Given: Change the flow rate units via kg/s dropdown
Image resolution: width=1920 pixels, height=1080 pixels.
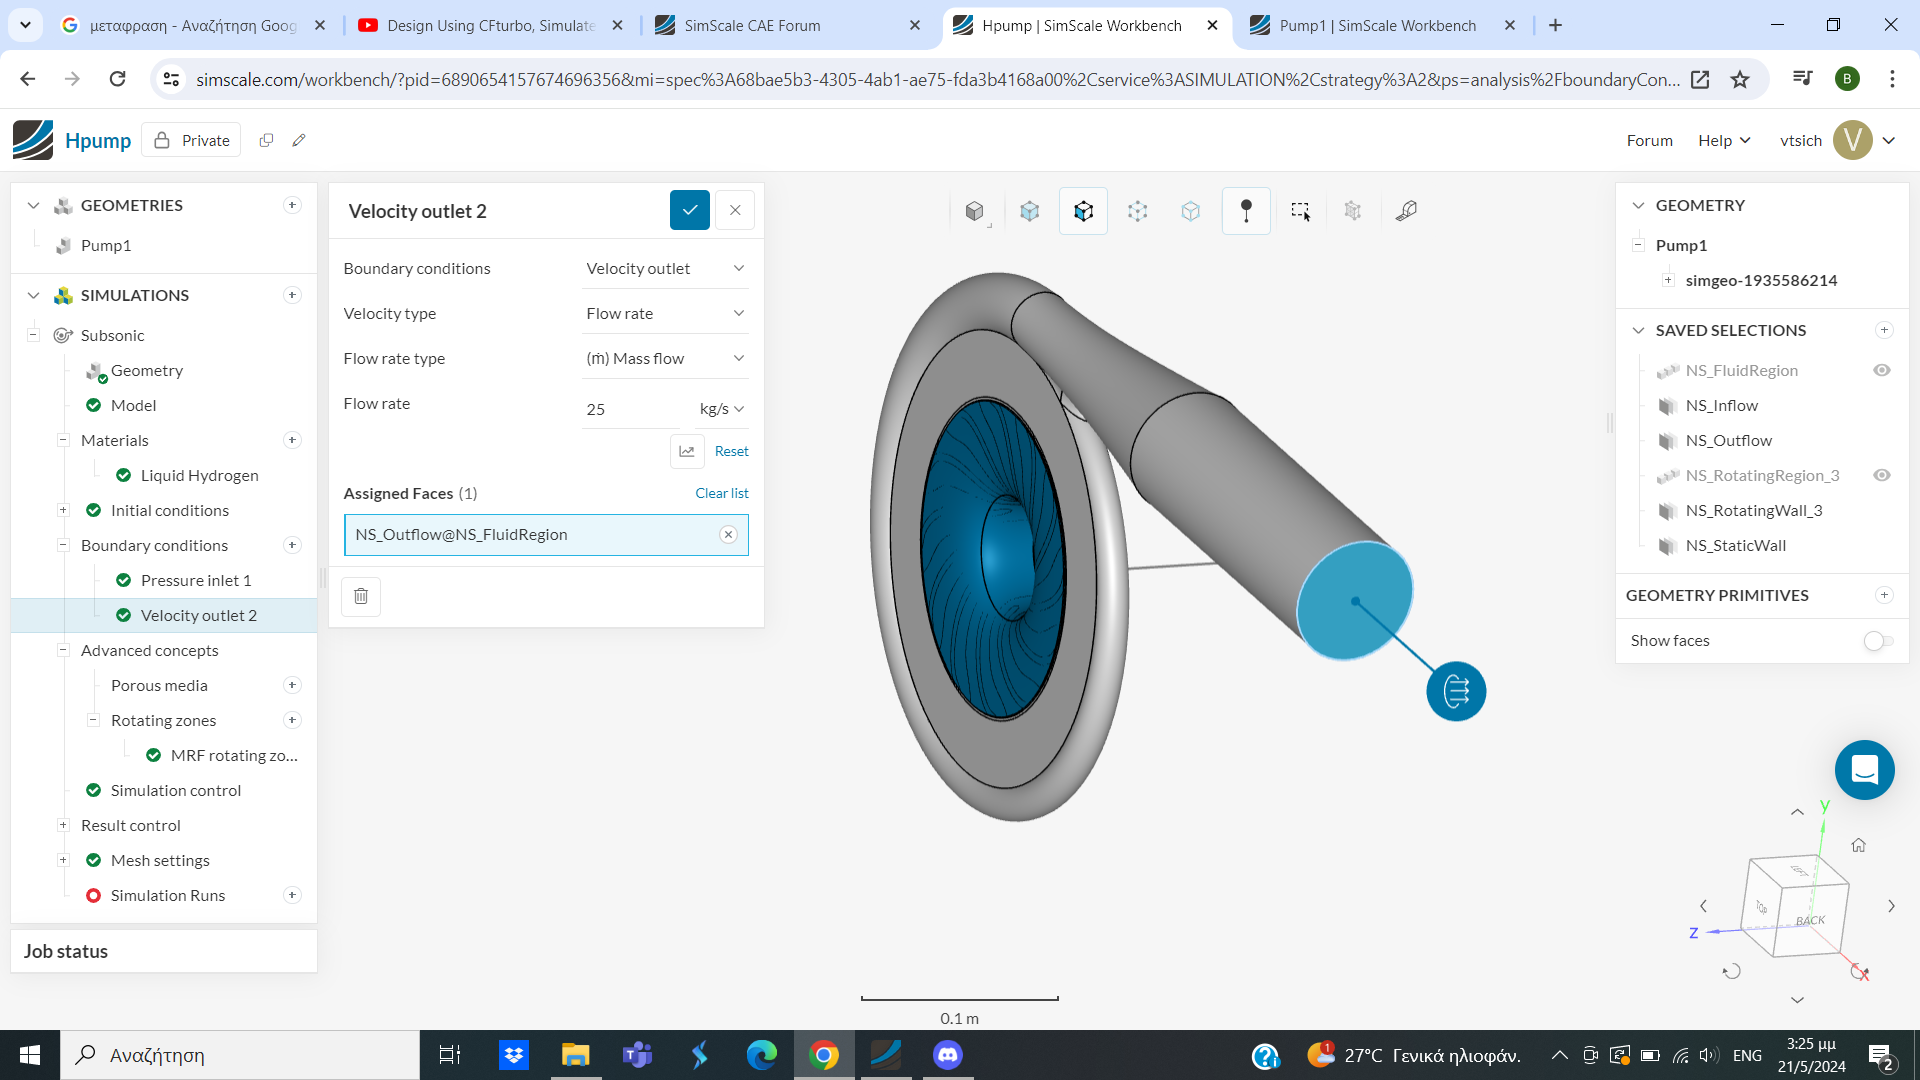Looking at the screenshot, I should coord(722,408).
